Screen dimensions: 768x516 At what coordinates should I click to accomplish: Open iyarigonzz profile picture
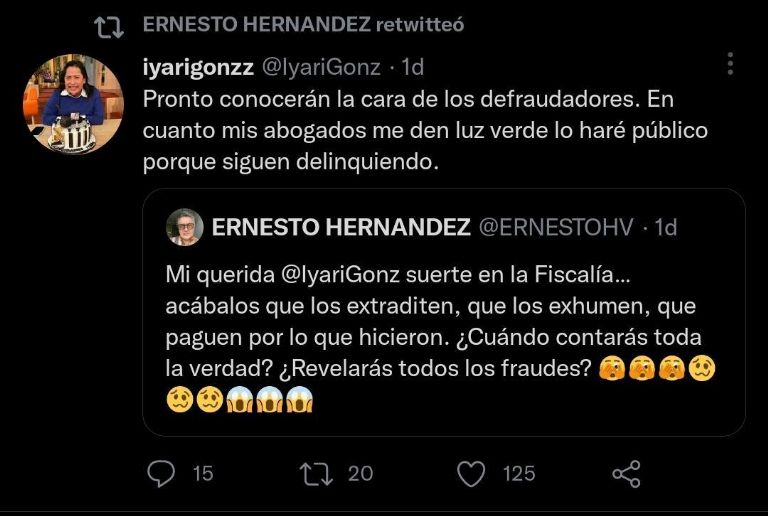(72, 104)
